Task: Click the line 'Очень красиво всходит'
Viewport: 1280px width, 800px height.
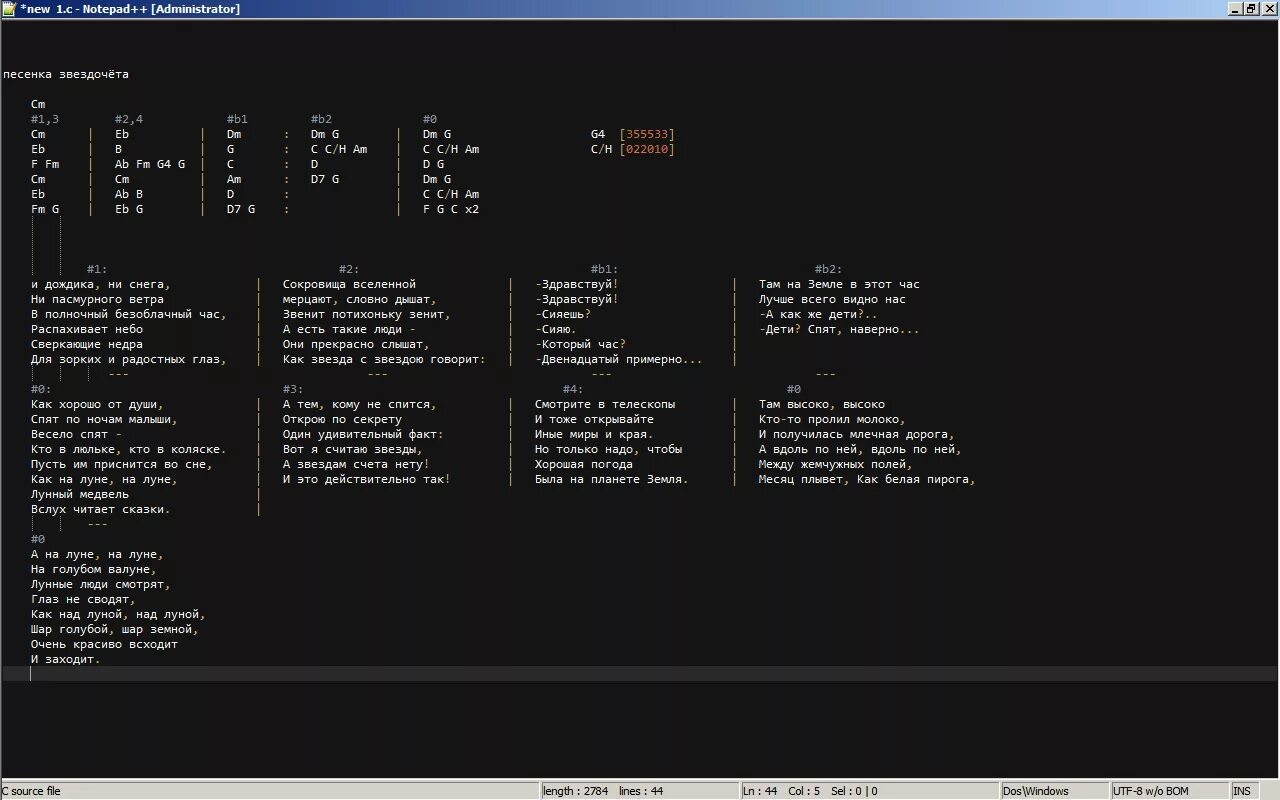Action: [104, 644]
